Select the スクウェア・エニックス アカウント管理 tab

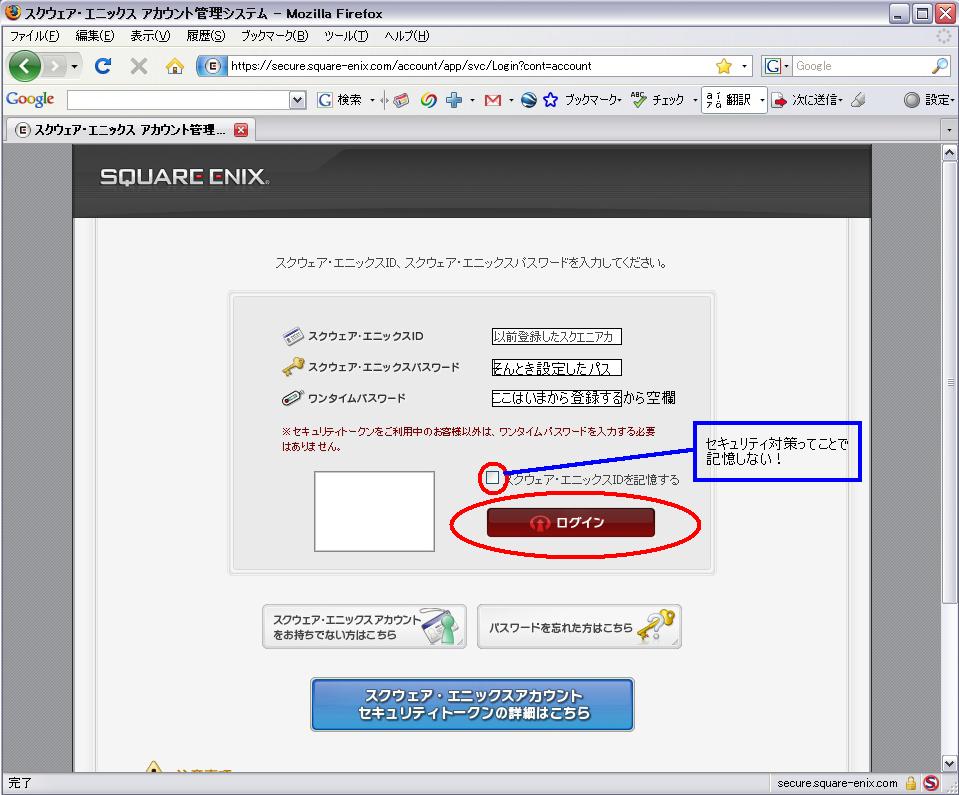pos(130,130)
